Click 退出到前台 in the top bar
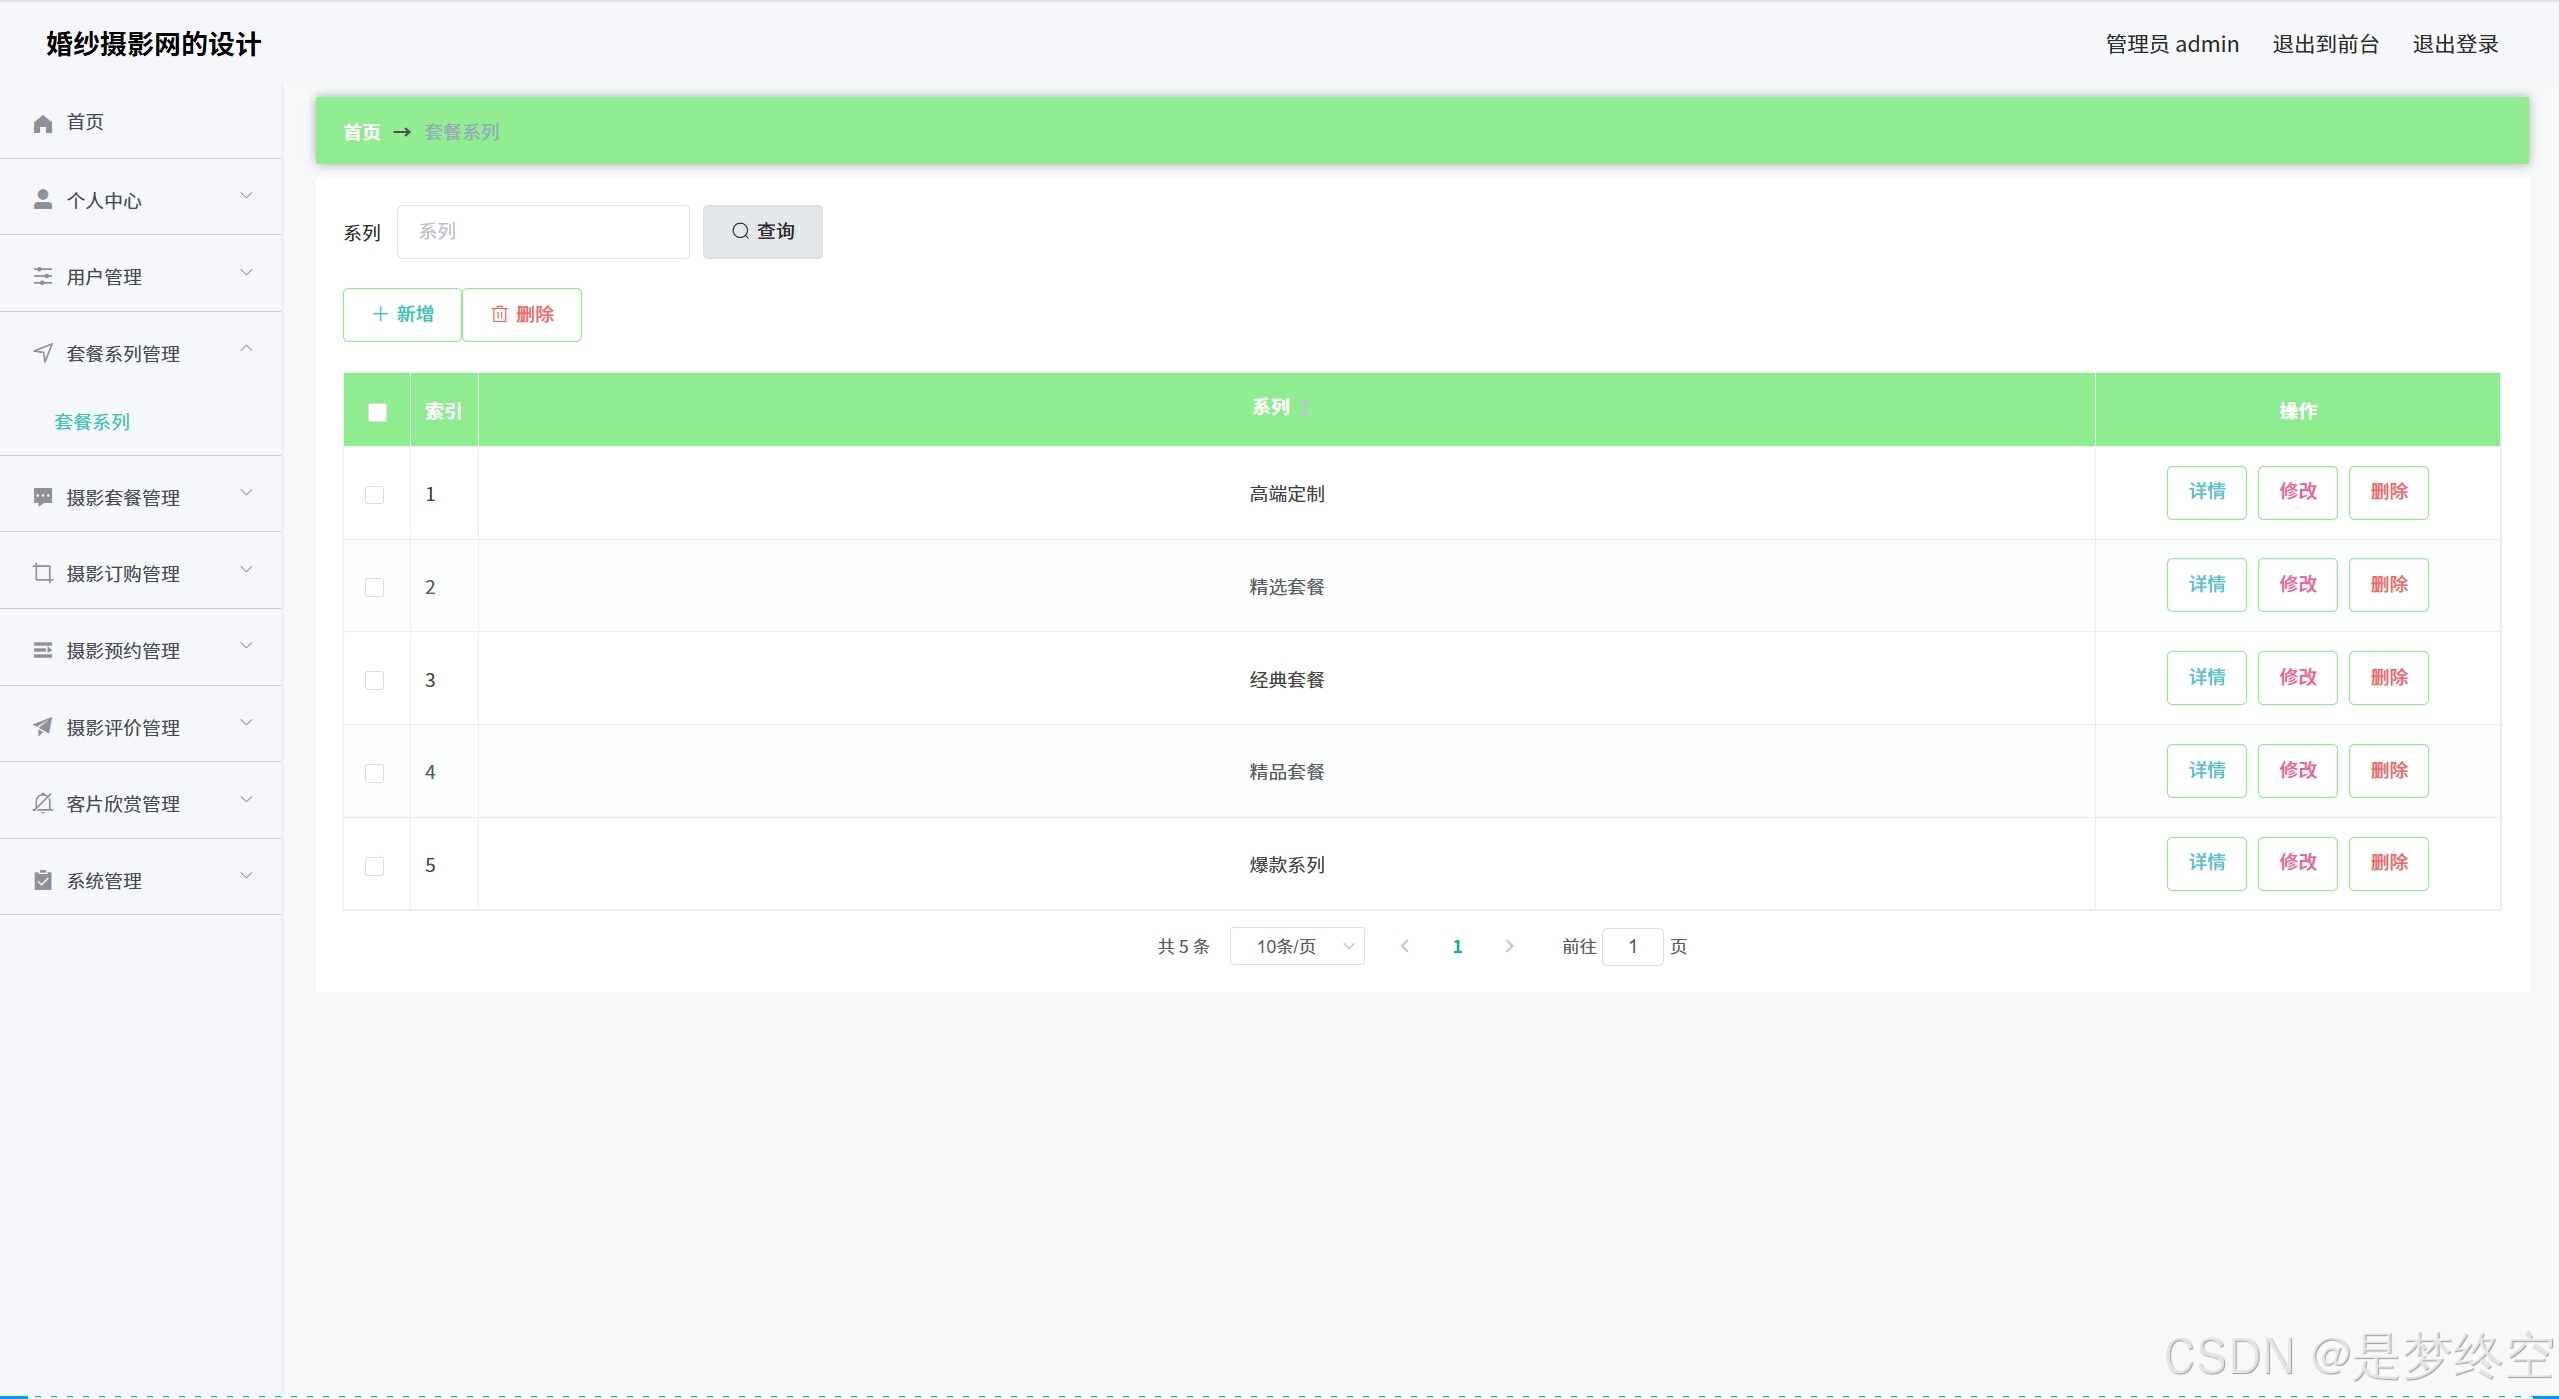Image resolution: width=2559 pixels, height=1399 pixels. [2325, 44]
